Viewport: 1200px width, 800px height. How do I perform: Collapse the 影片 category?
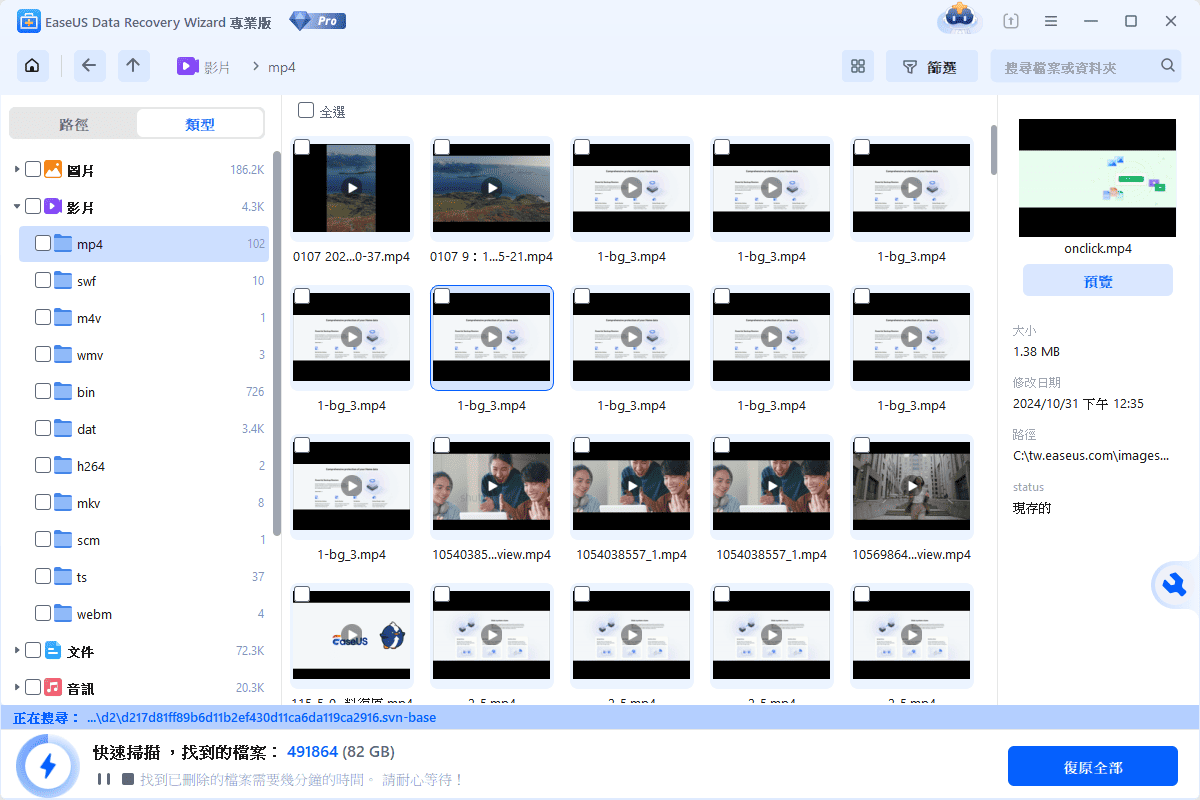(17, 207)
